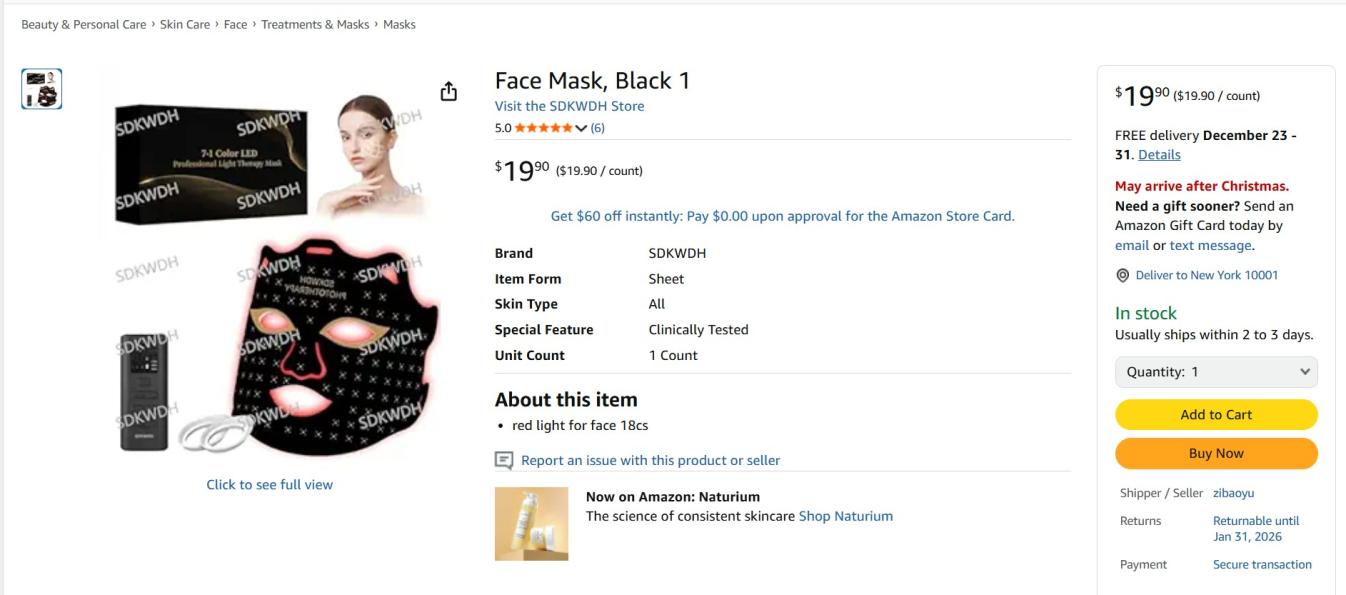
Task: Expand the ratings chevron dropdown
Action: point(581,128)
